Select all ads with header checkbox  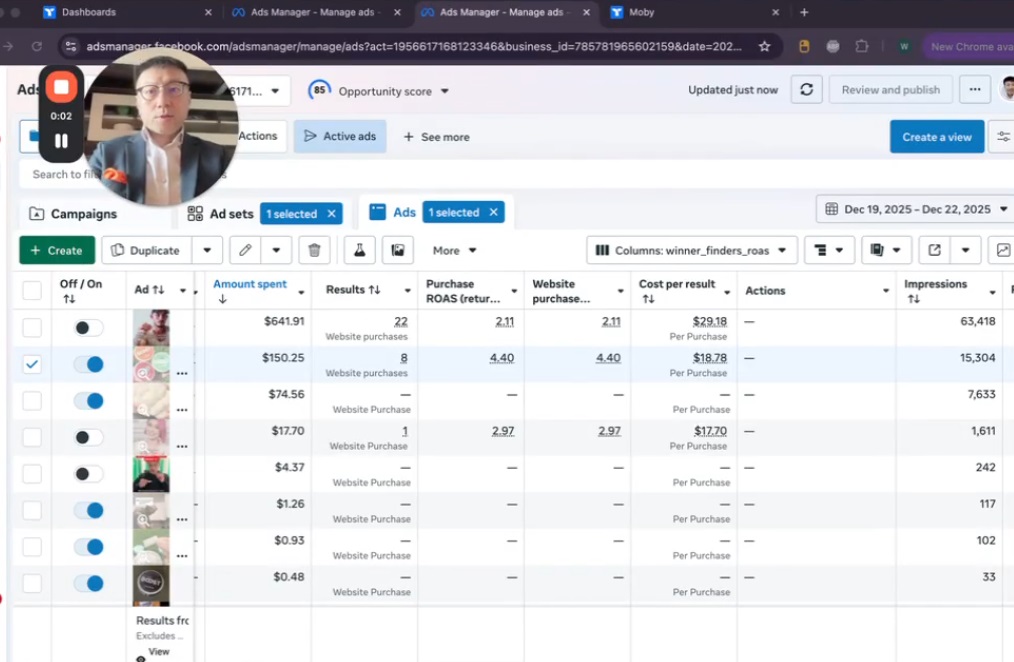(32, 291)
